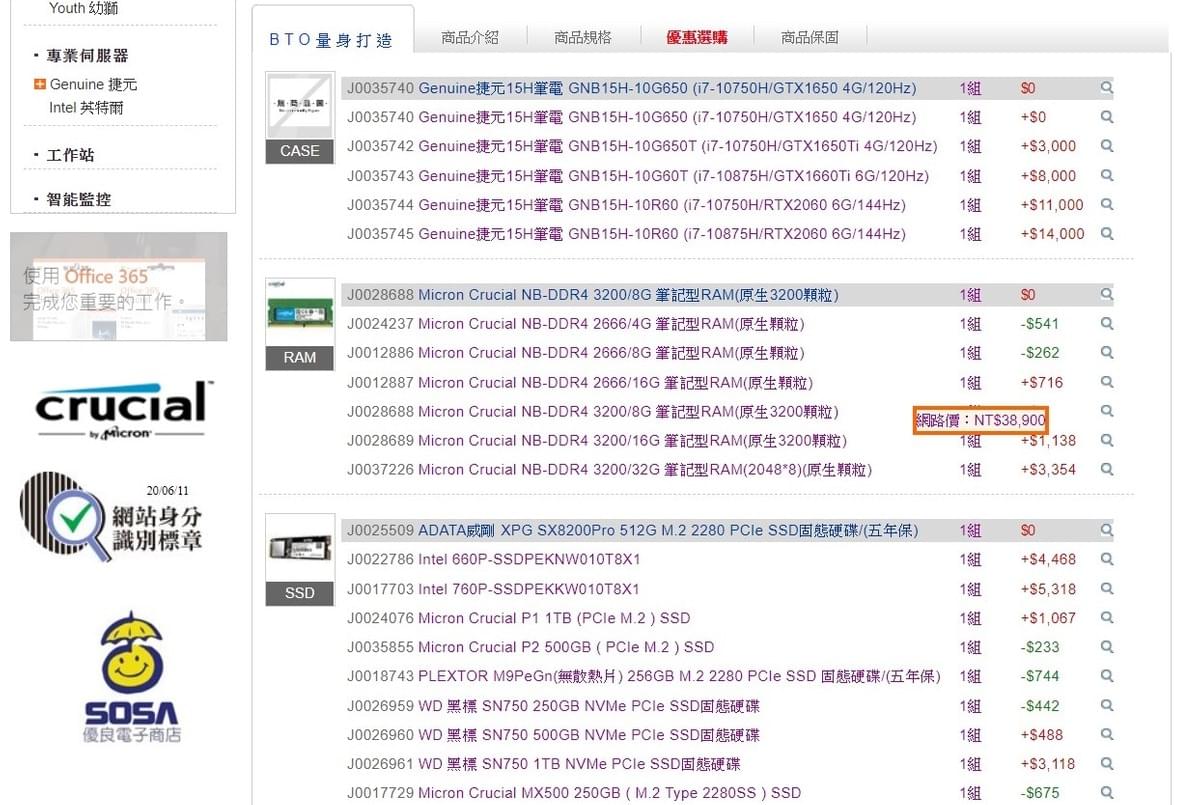The image size is (1200, 805).
Task: Expand the Genuine 捷元 plus icon
Action: pos(40,84)
